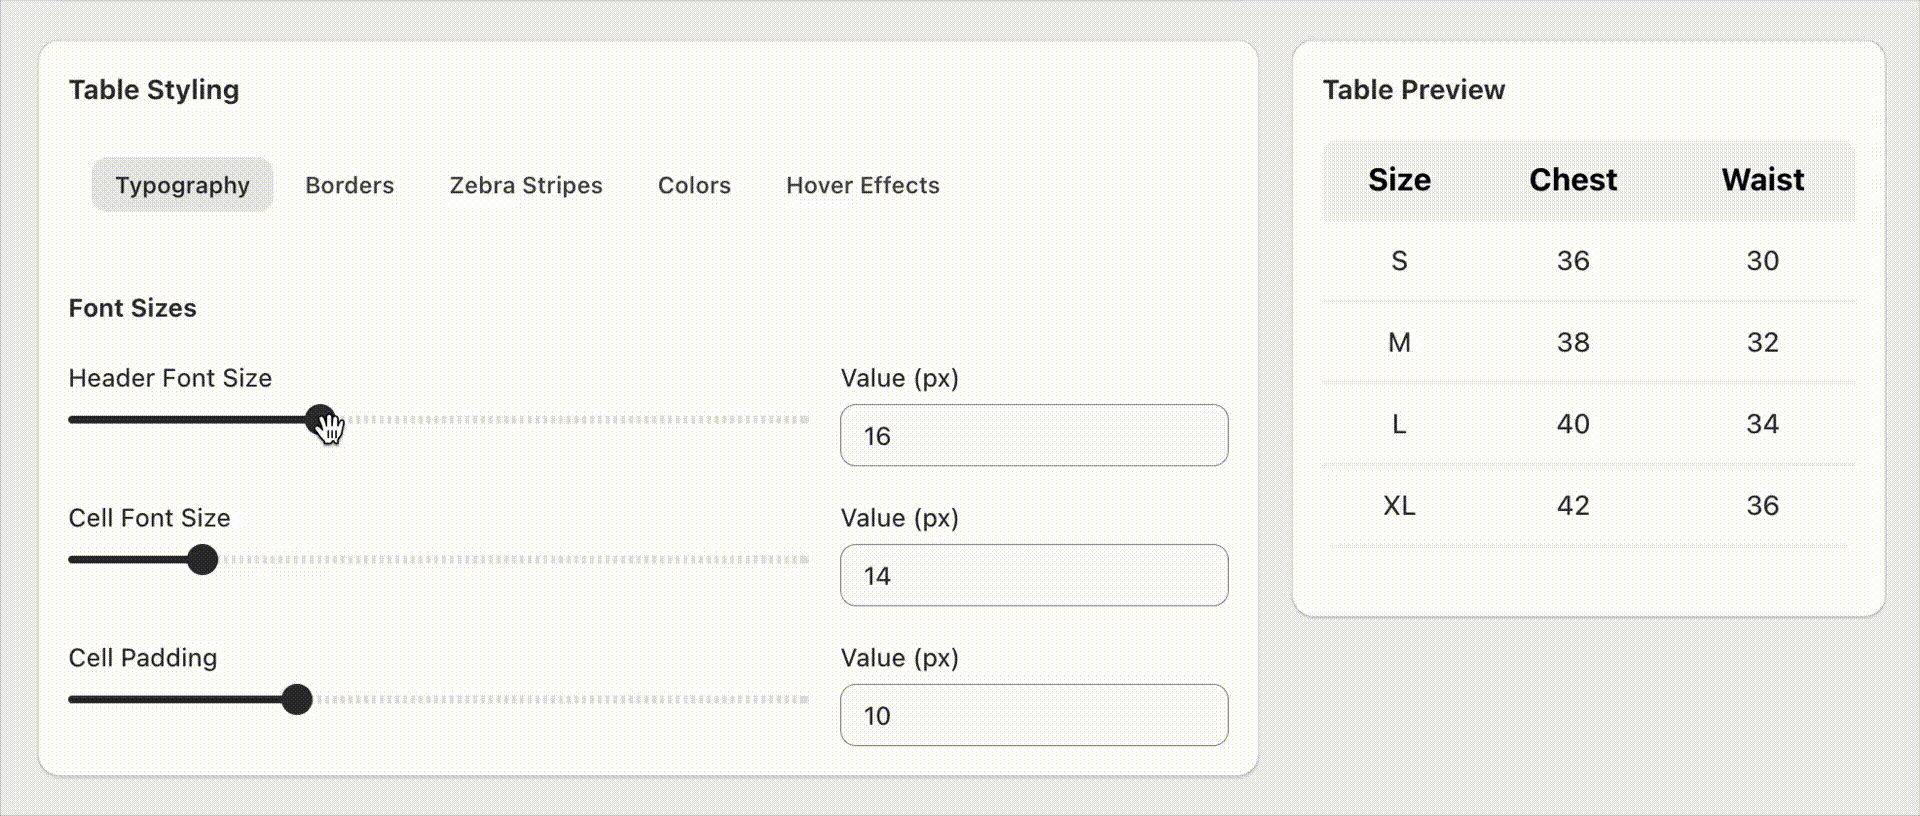Focus the Cell Padding value field

[x=1034, y=715]
